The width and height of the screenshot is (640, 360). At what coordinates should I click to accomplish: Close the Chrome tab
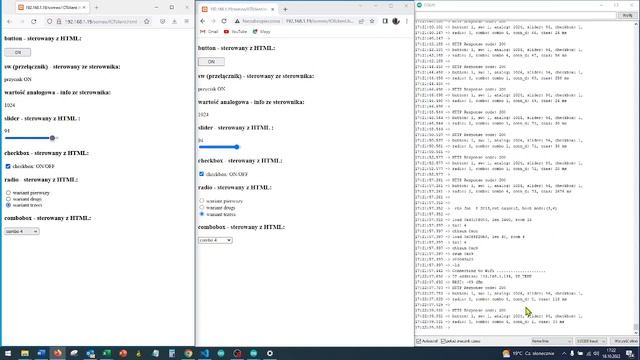[272, 9]
